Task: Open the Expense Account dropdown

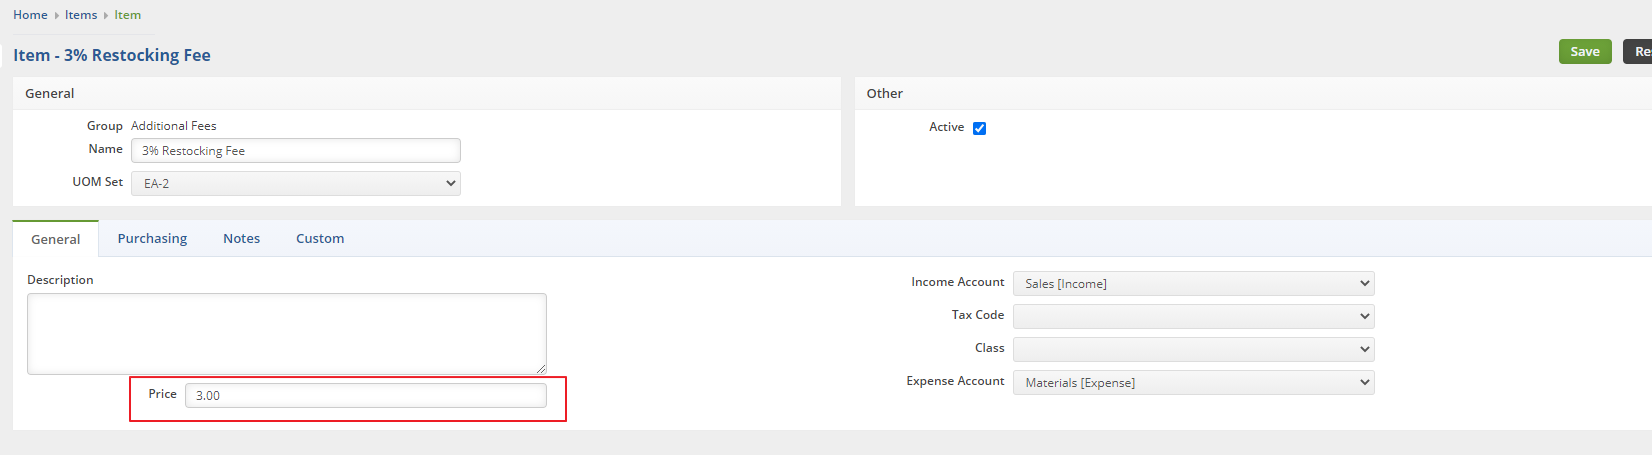Action: (x=1193, y=383)
